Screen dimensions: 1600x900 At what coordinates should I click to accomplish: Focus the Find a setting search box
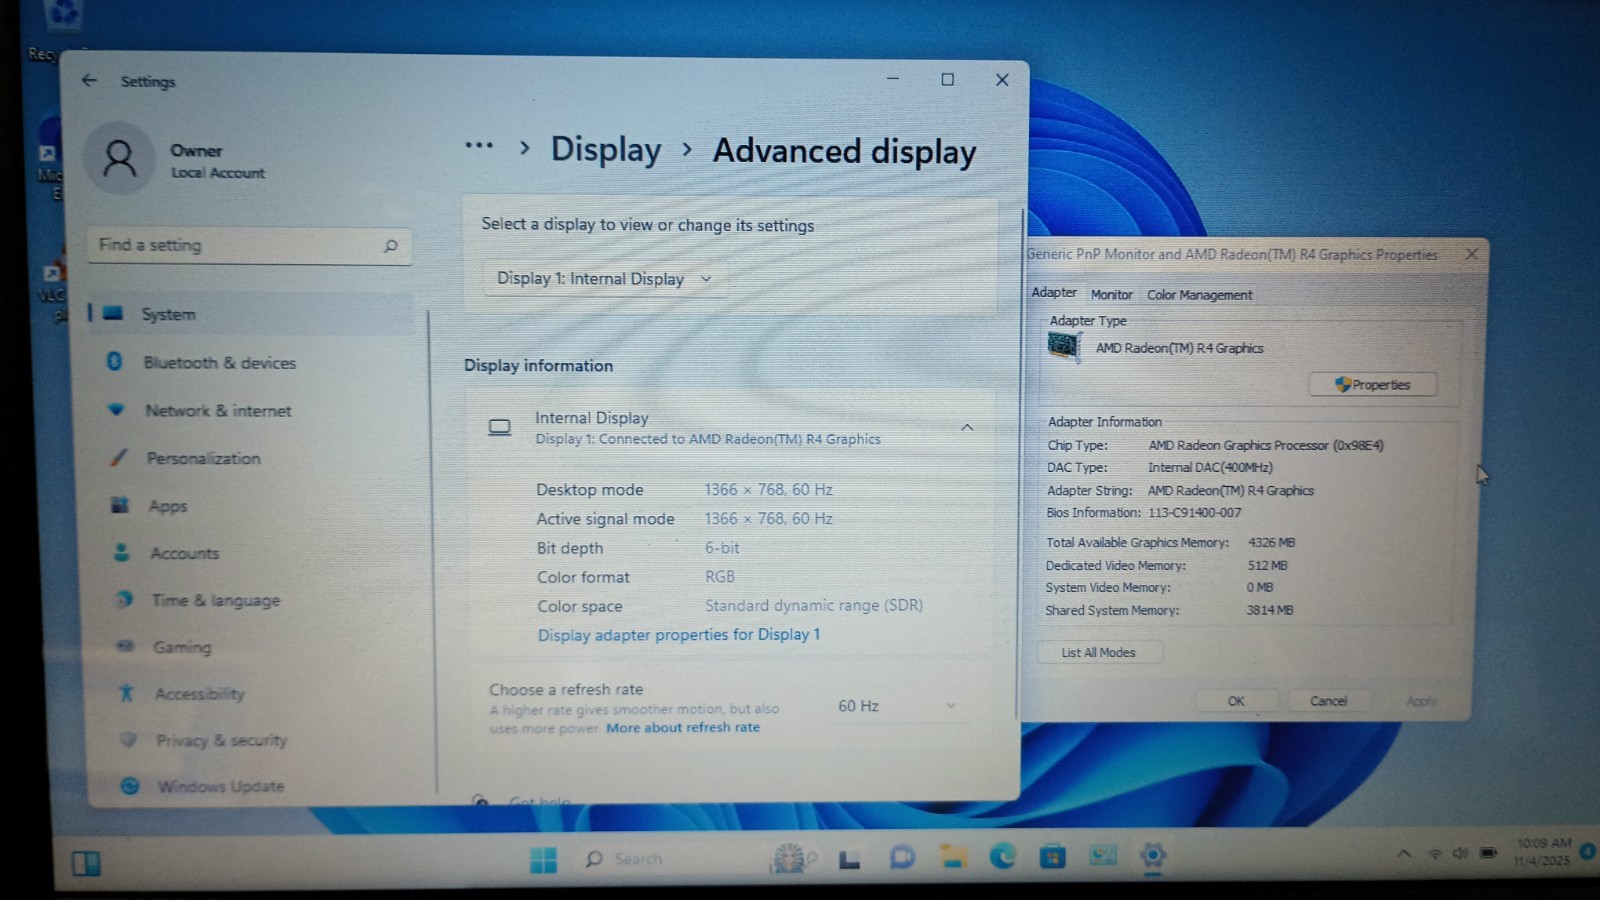249,245
